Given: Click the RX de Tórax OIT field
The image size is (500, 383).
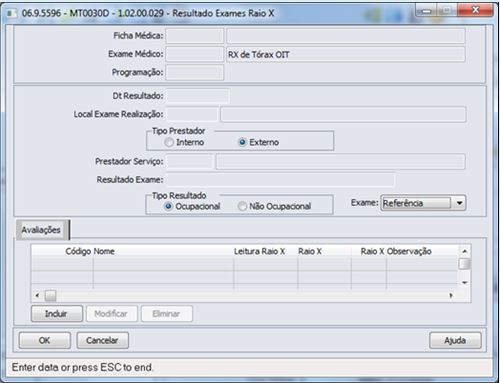Looking at the screenshot, I should pos(346,54).
